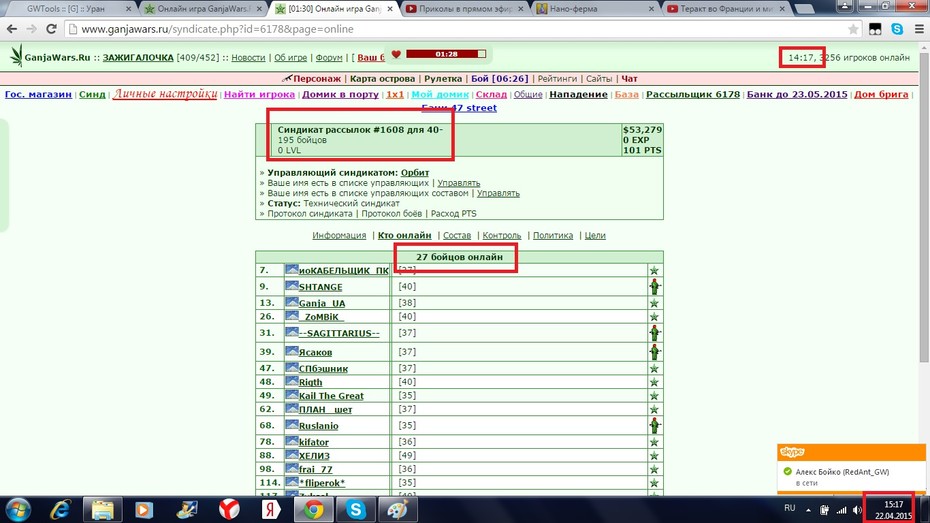This screenshot has height=523, width=930.
Task: Click the red health progress bar
Action: click(x=446, y=54)
